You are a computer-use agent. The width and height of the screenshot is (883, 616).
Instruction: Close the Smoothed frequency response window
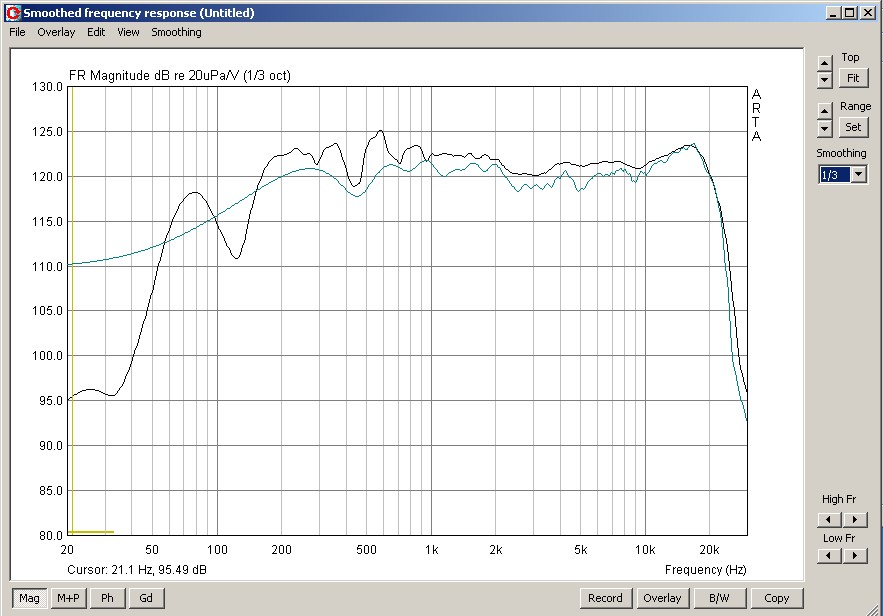[868, 12]
